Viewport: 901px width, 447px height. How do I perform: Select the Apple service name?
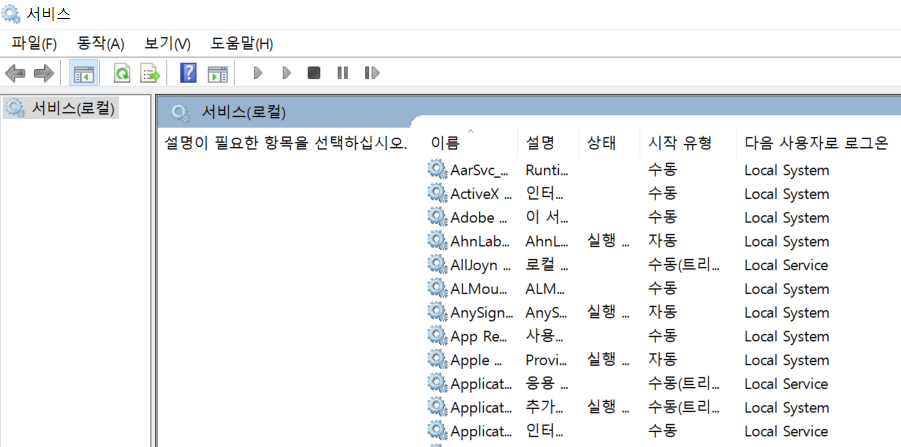(x=477, y=360)
